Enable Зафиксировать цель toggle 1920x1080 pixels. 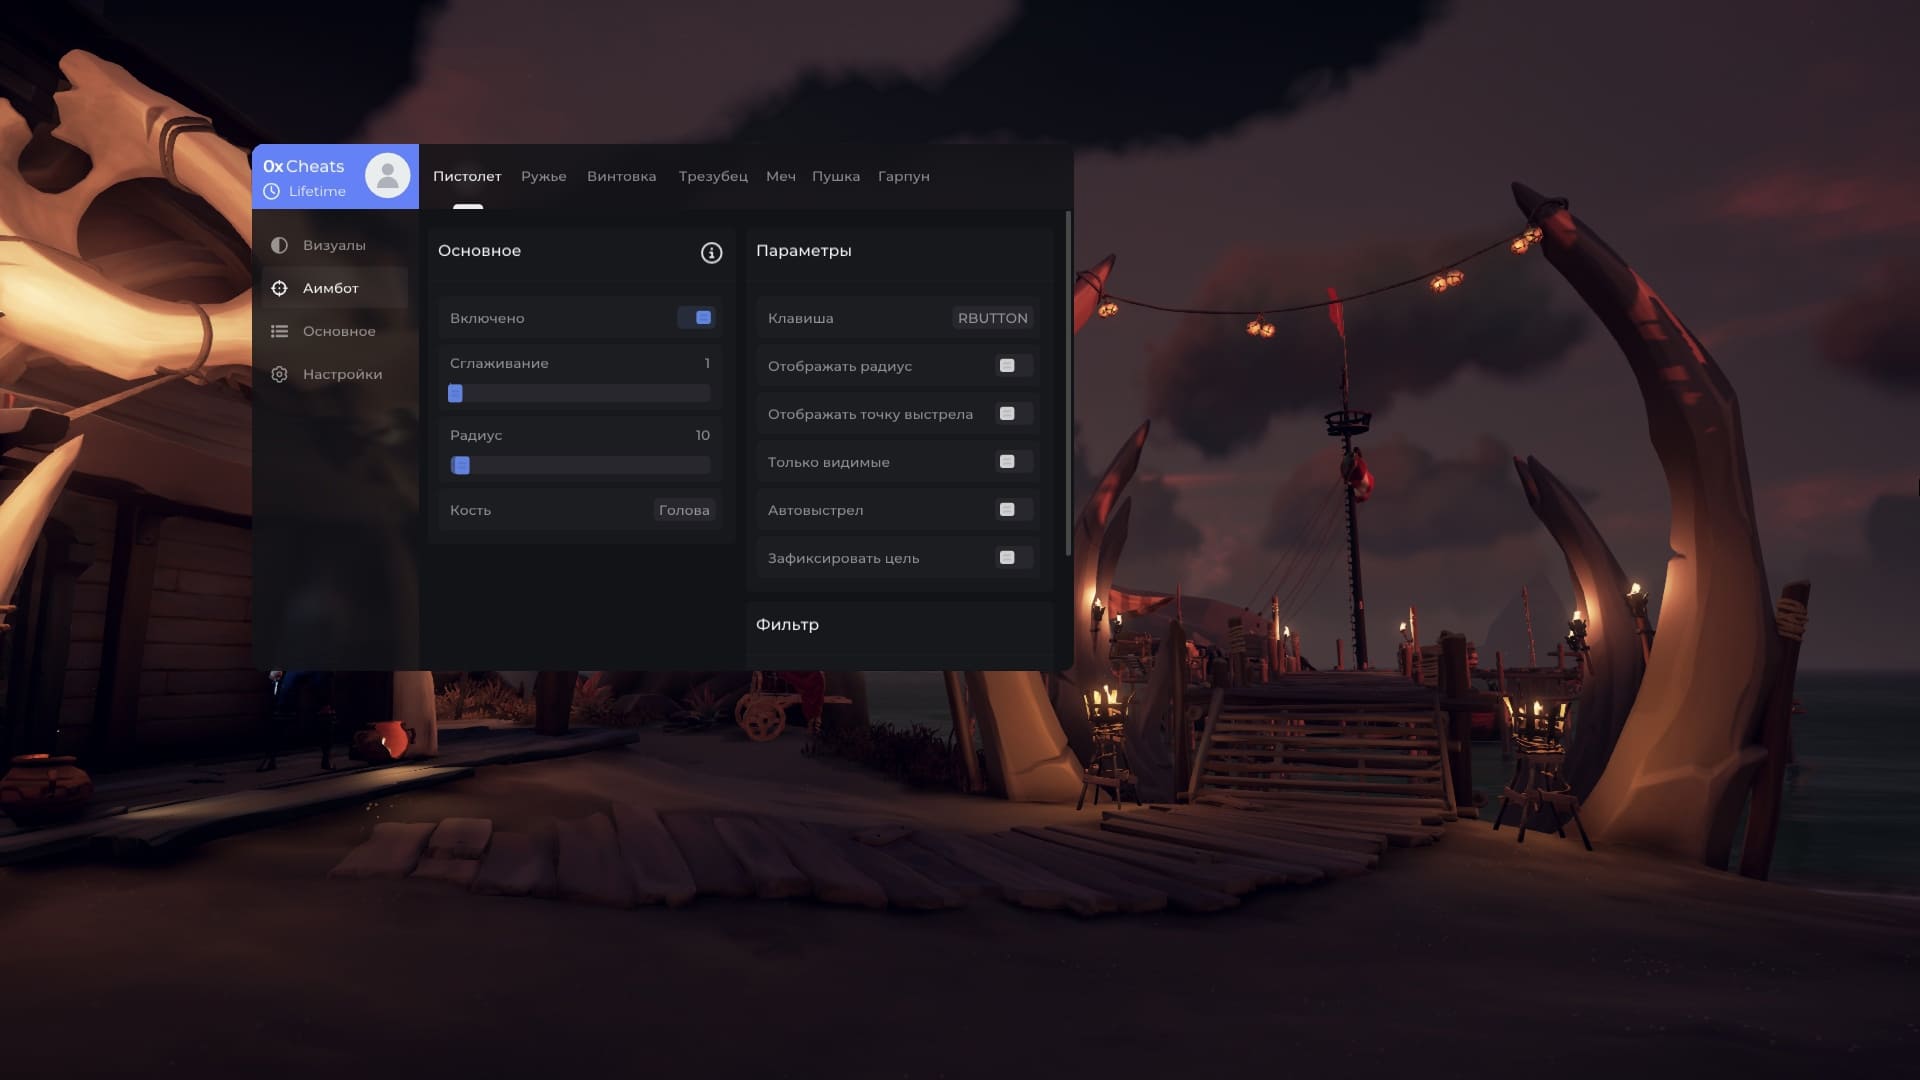(1013, 558)
